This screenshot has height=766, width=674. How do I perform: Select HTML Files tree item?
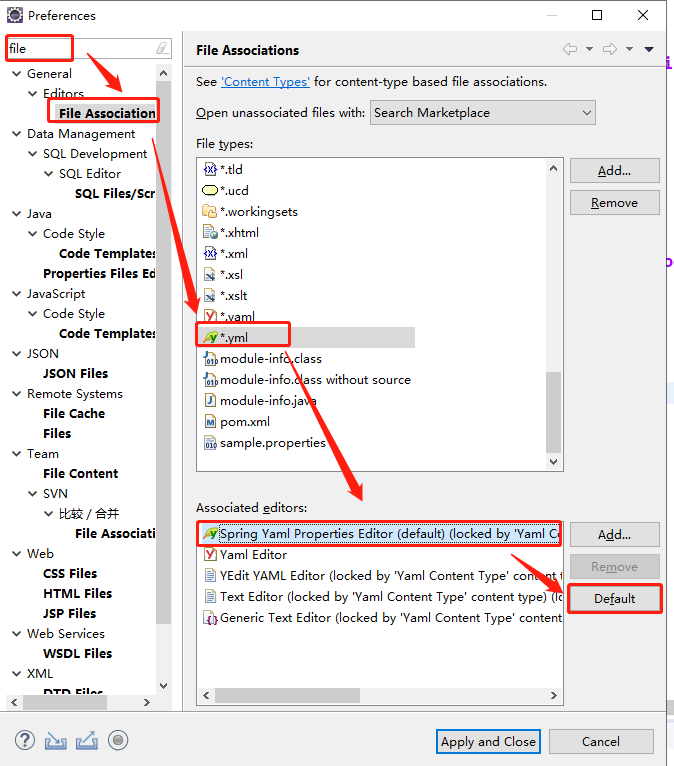[78, 594]
